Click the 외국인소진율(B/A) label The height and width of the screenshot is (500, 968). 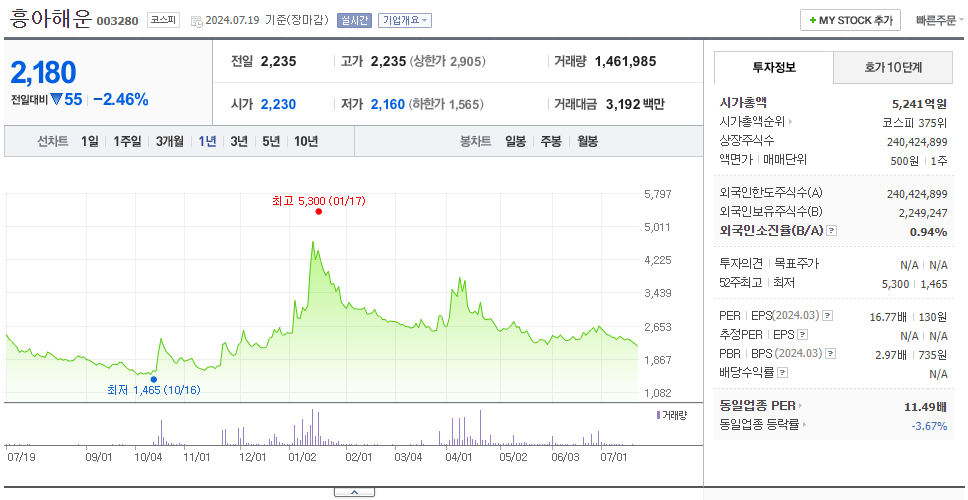pyautogui.click(x=772, y=231)
